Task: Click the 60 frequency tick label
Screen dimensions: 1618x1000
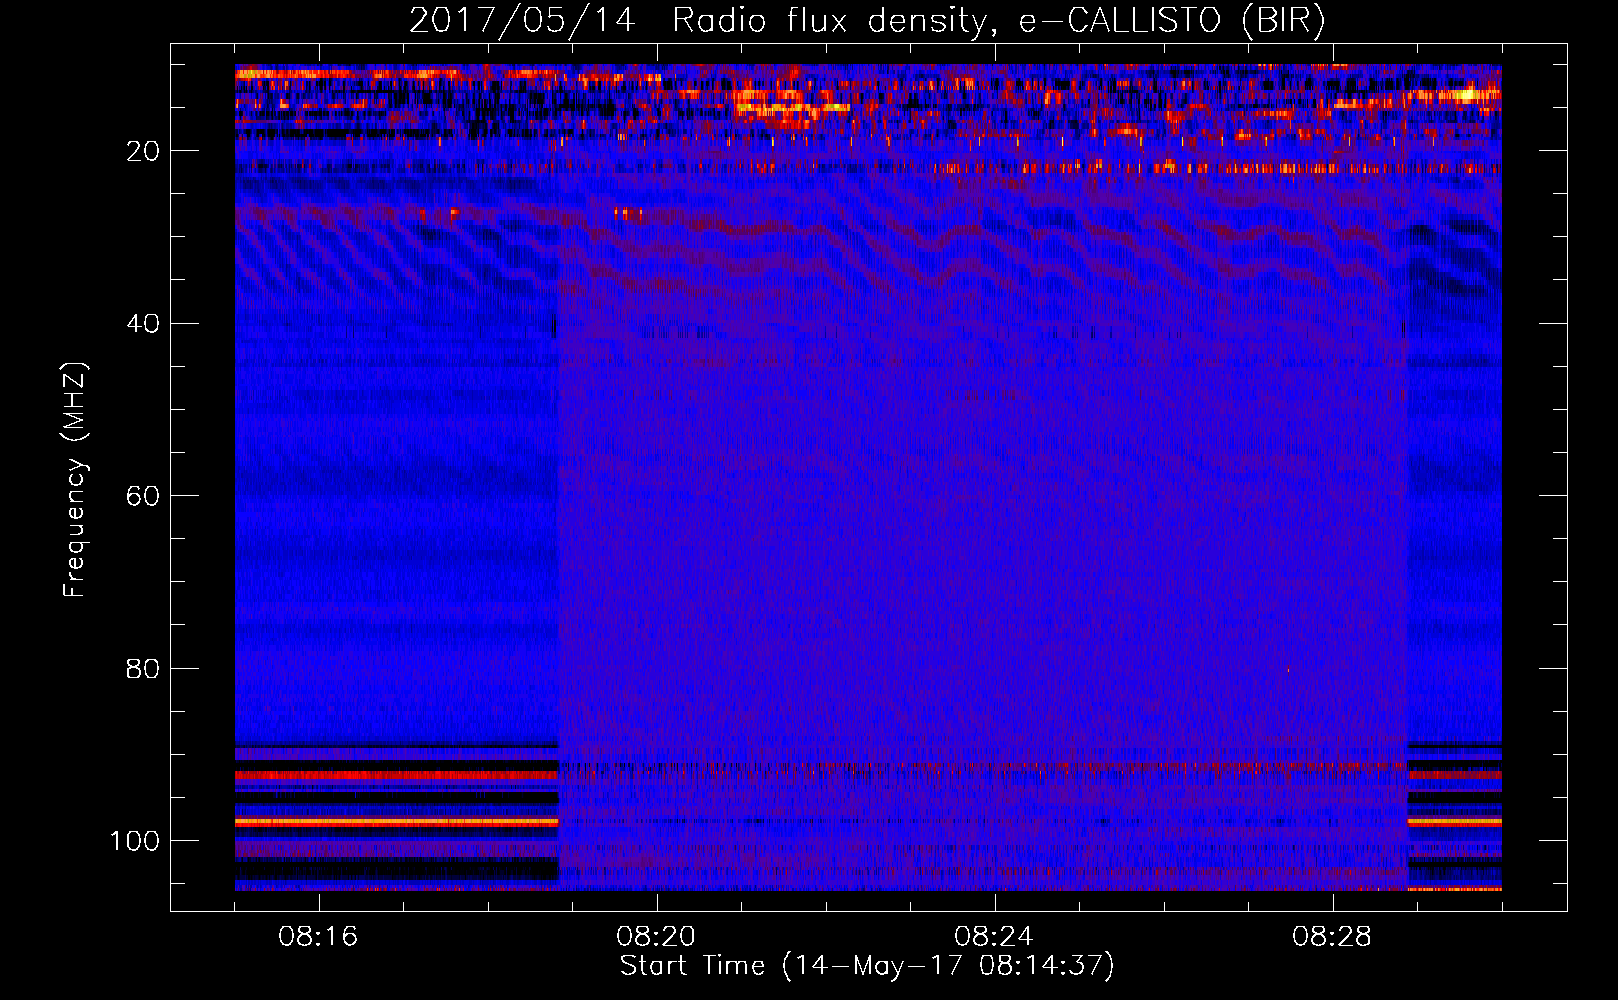Action: point(143,496)
